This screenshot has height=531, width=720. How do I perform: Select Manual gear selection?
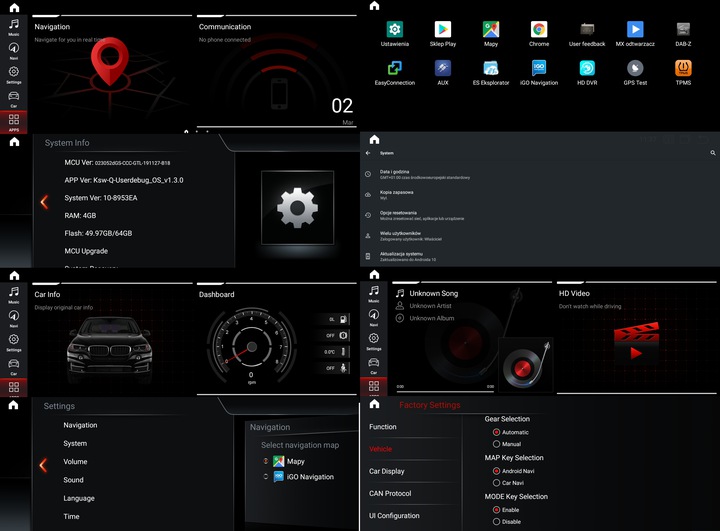click(497, 444)
